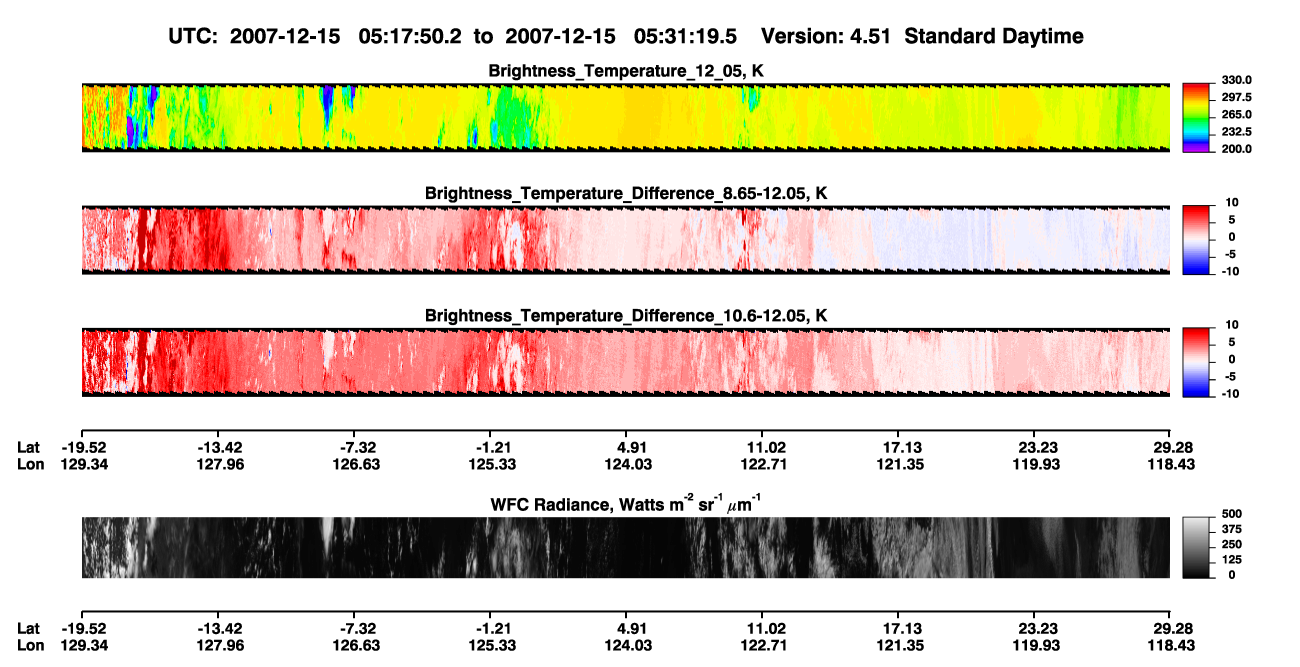Click the 500 tick on radiance colorbar
This screenshot has width=1300, height=667.
(x=1231, y=512)
